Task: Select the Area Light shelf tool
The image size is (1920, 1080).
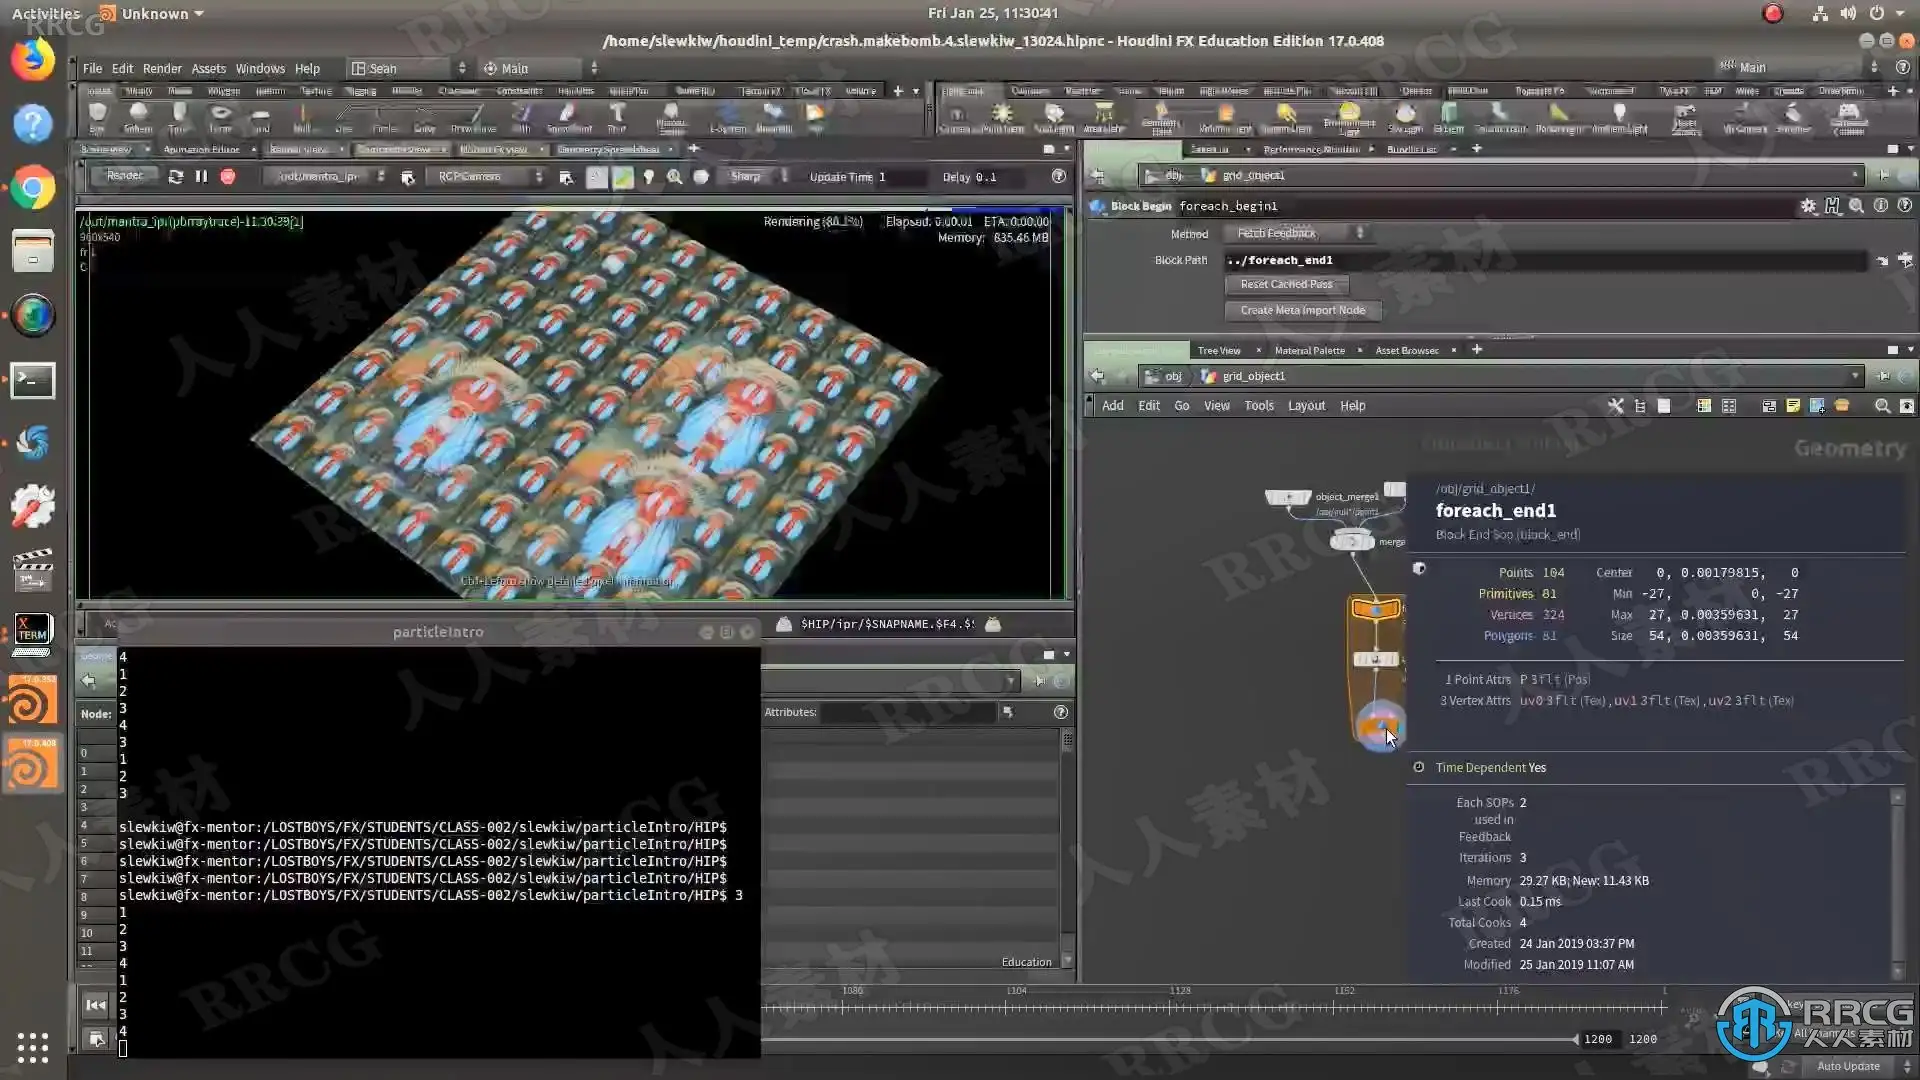Action: (x=1103, y=118)
